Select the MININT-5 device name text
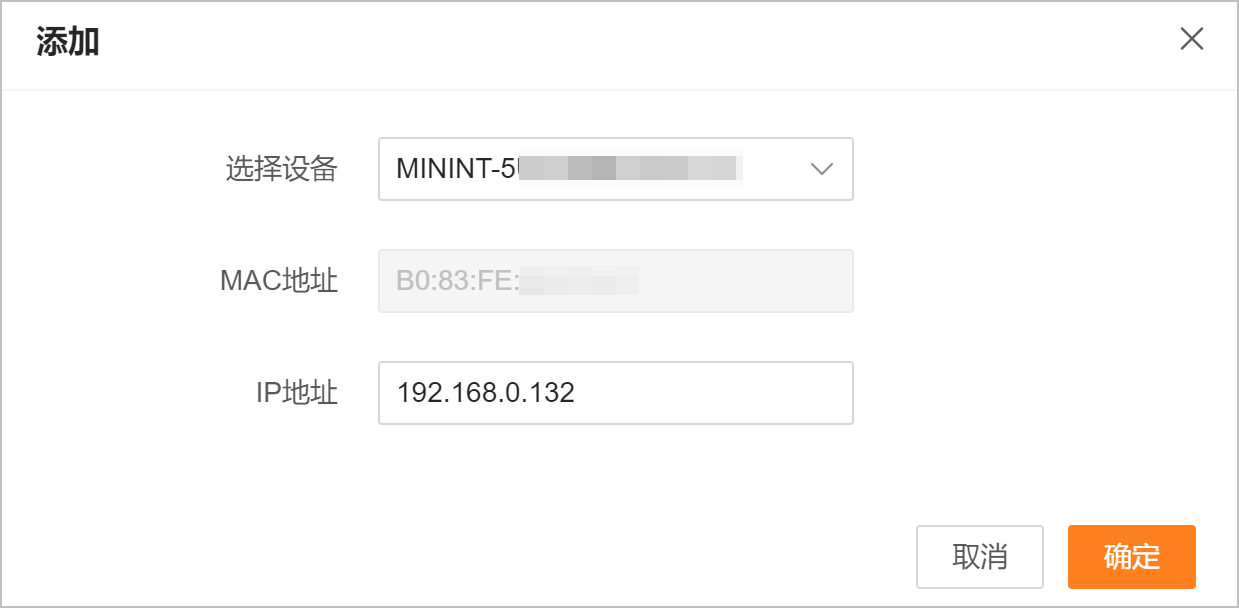Viewport: 1239px width, 608px height. pos(456,169)
